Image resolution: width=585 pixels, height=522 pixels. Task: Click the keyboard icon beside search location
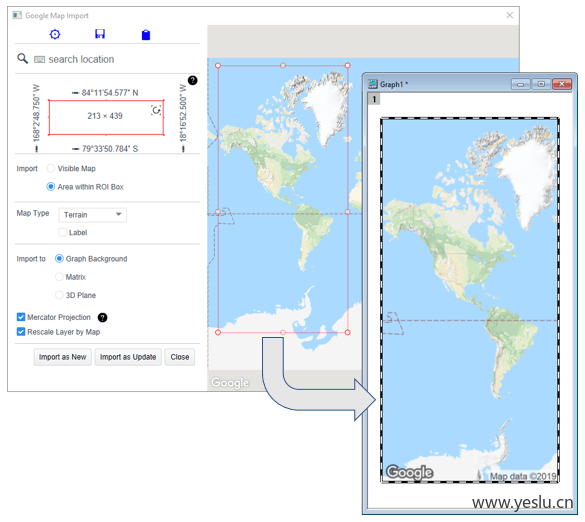tap(40, 60)
